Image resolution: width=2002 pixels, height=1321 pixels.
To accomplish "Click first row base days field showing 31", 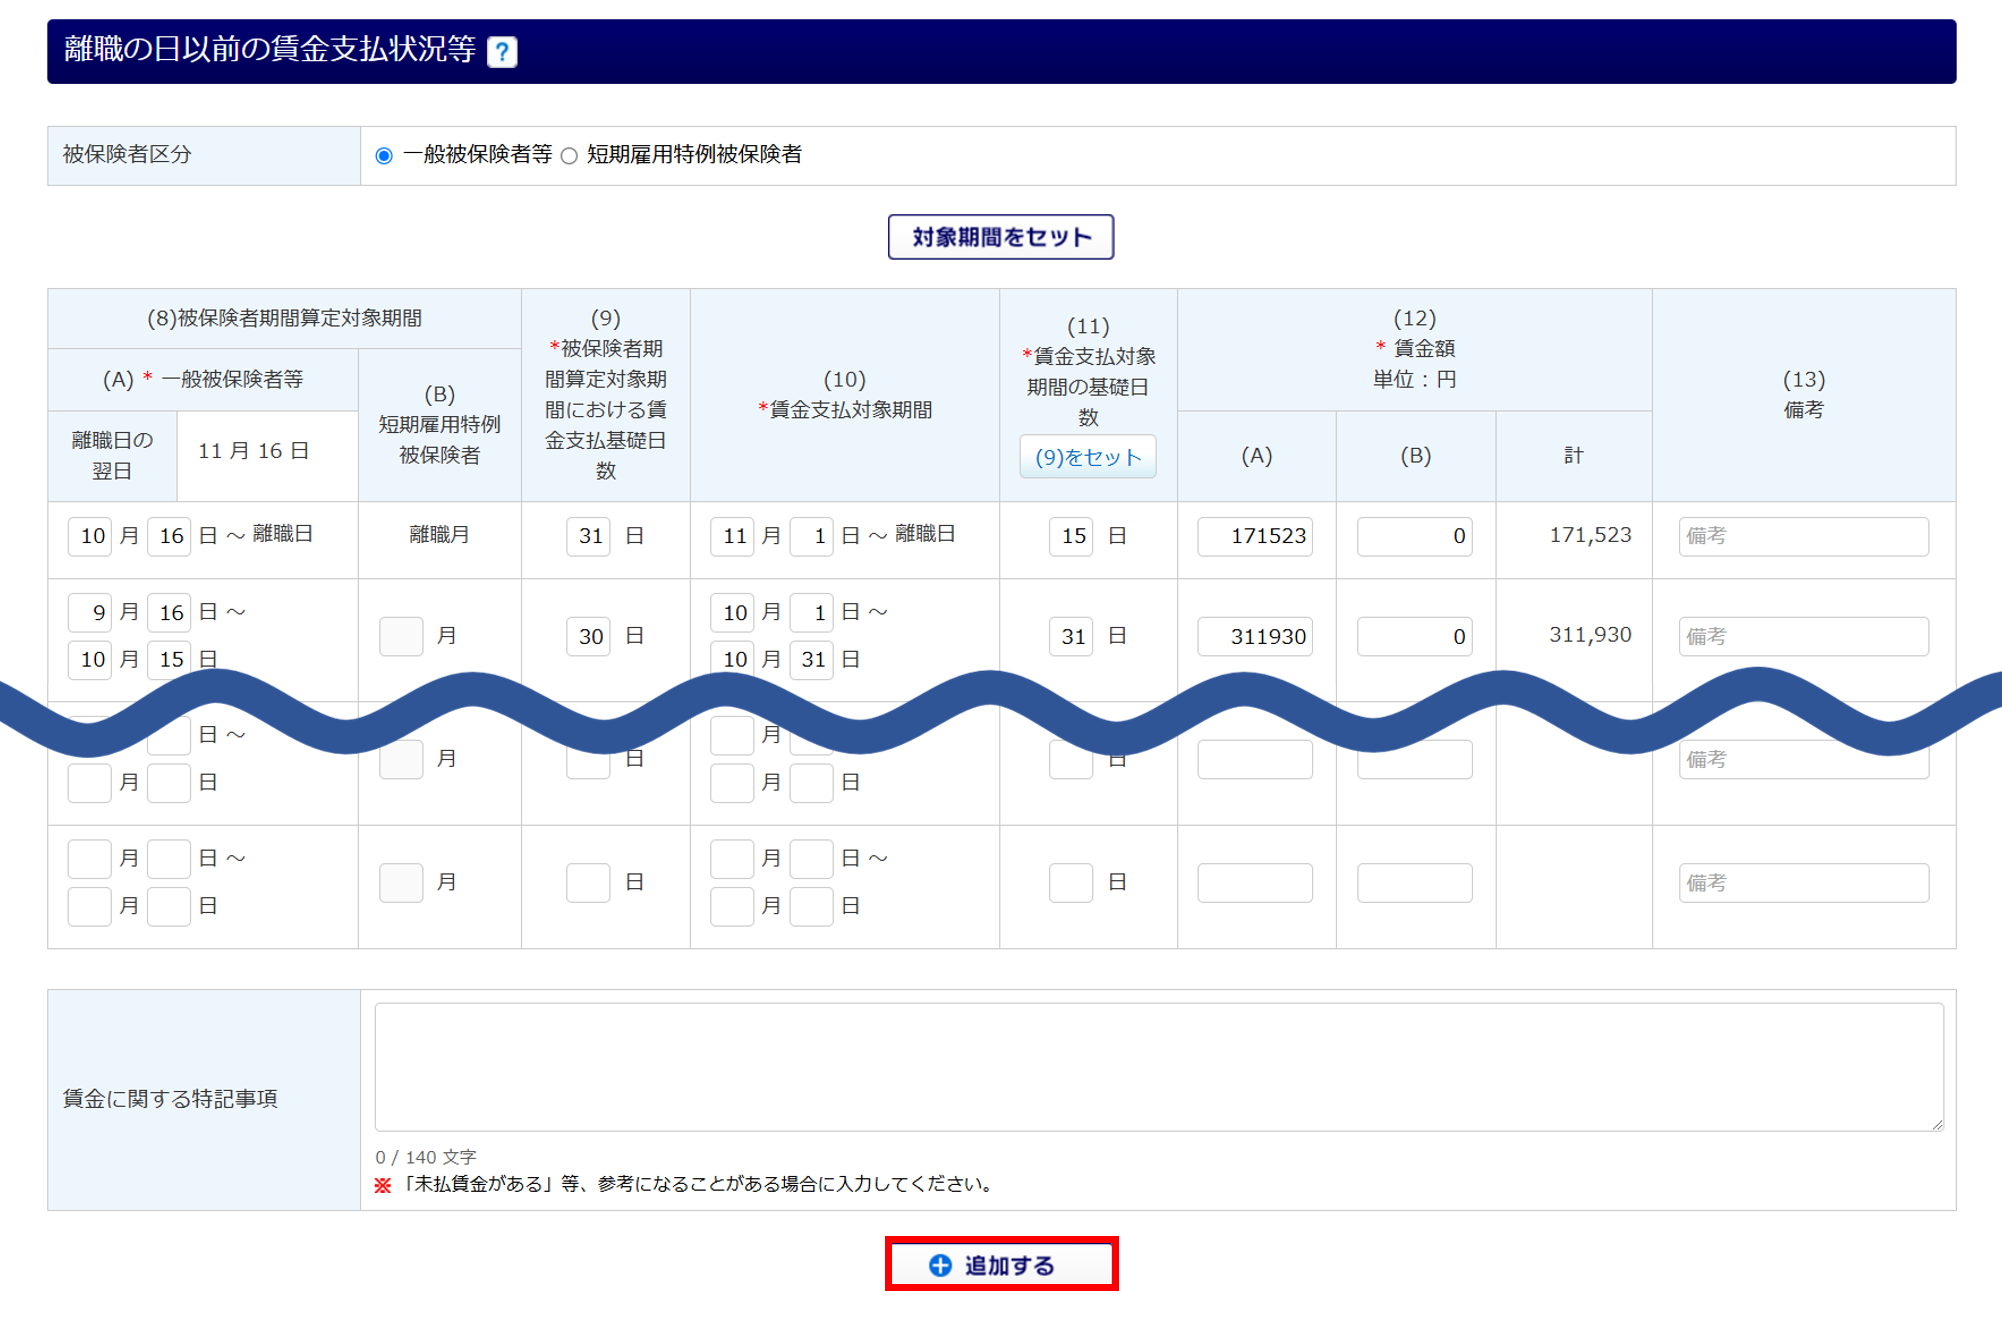I will [588, 536].
